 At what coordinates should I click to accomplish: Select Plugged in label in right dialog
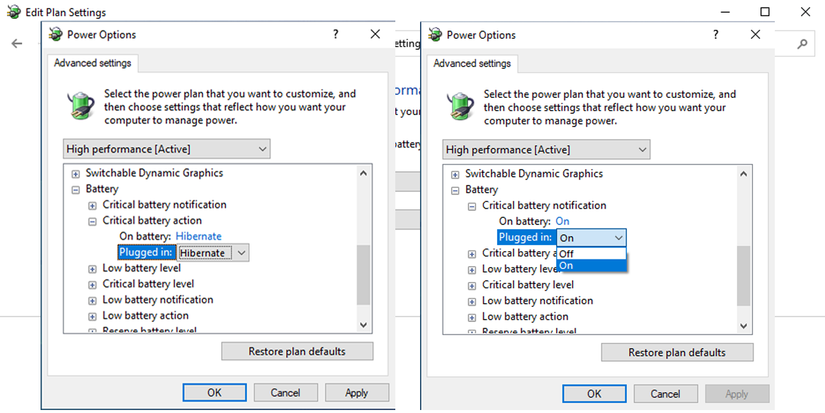[x=526, y=237]
